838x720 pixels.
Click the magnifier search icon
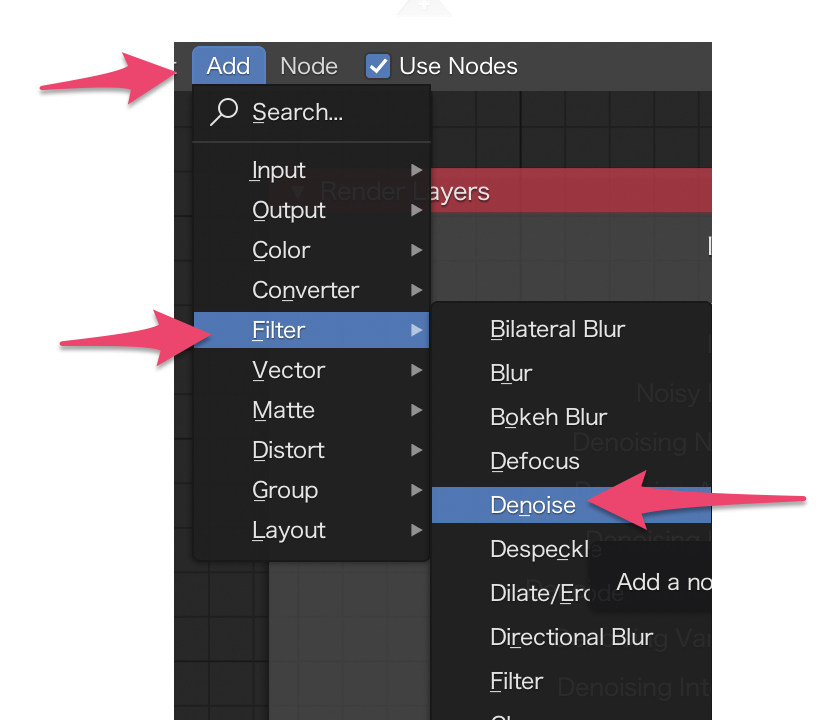[x=224, y=111]
